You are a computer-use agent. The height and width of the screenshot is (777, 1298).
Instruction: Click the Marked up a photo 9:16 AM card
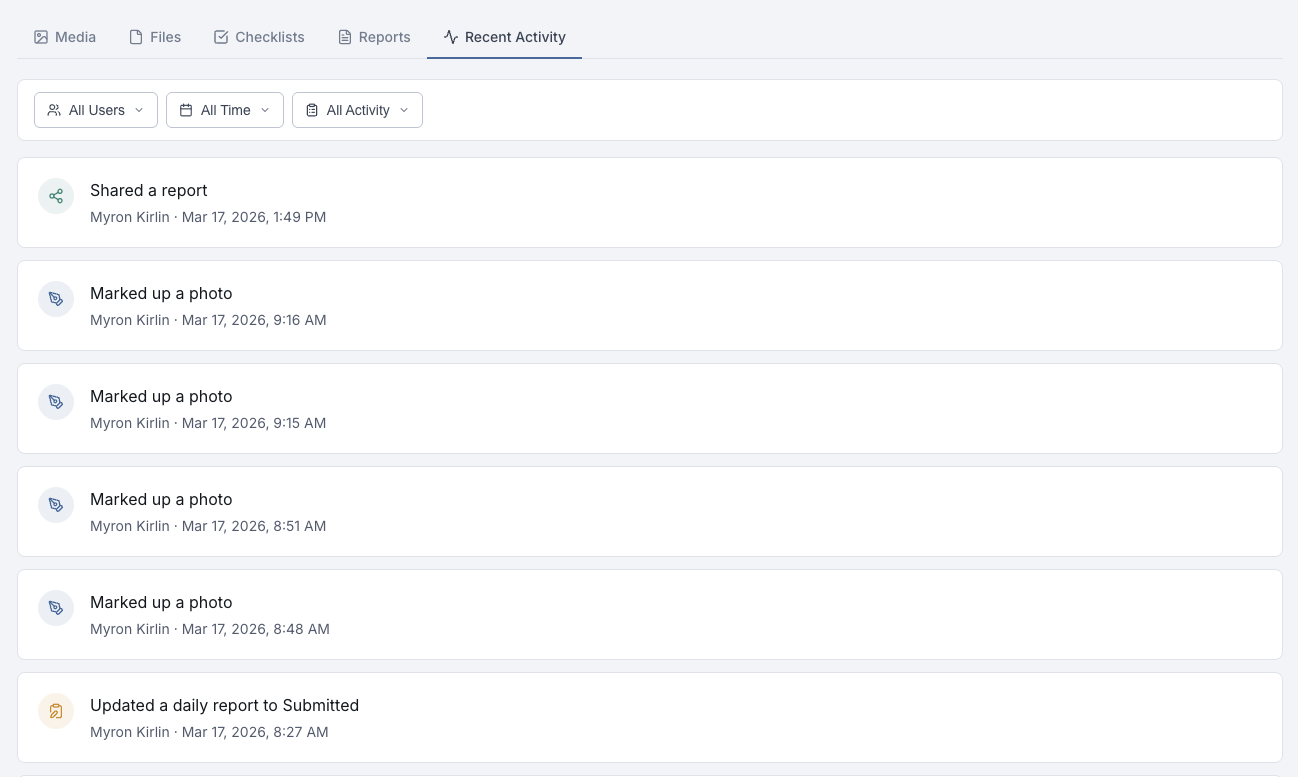650,306
